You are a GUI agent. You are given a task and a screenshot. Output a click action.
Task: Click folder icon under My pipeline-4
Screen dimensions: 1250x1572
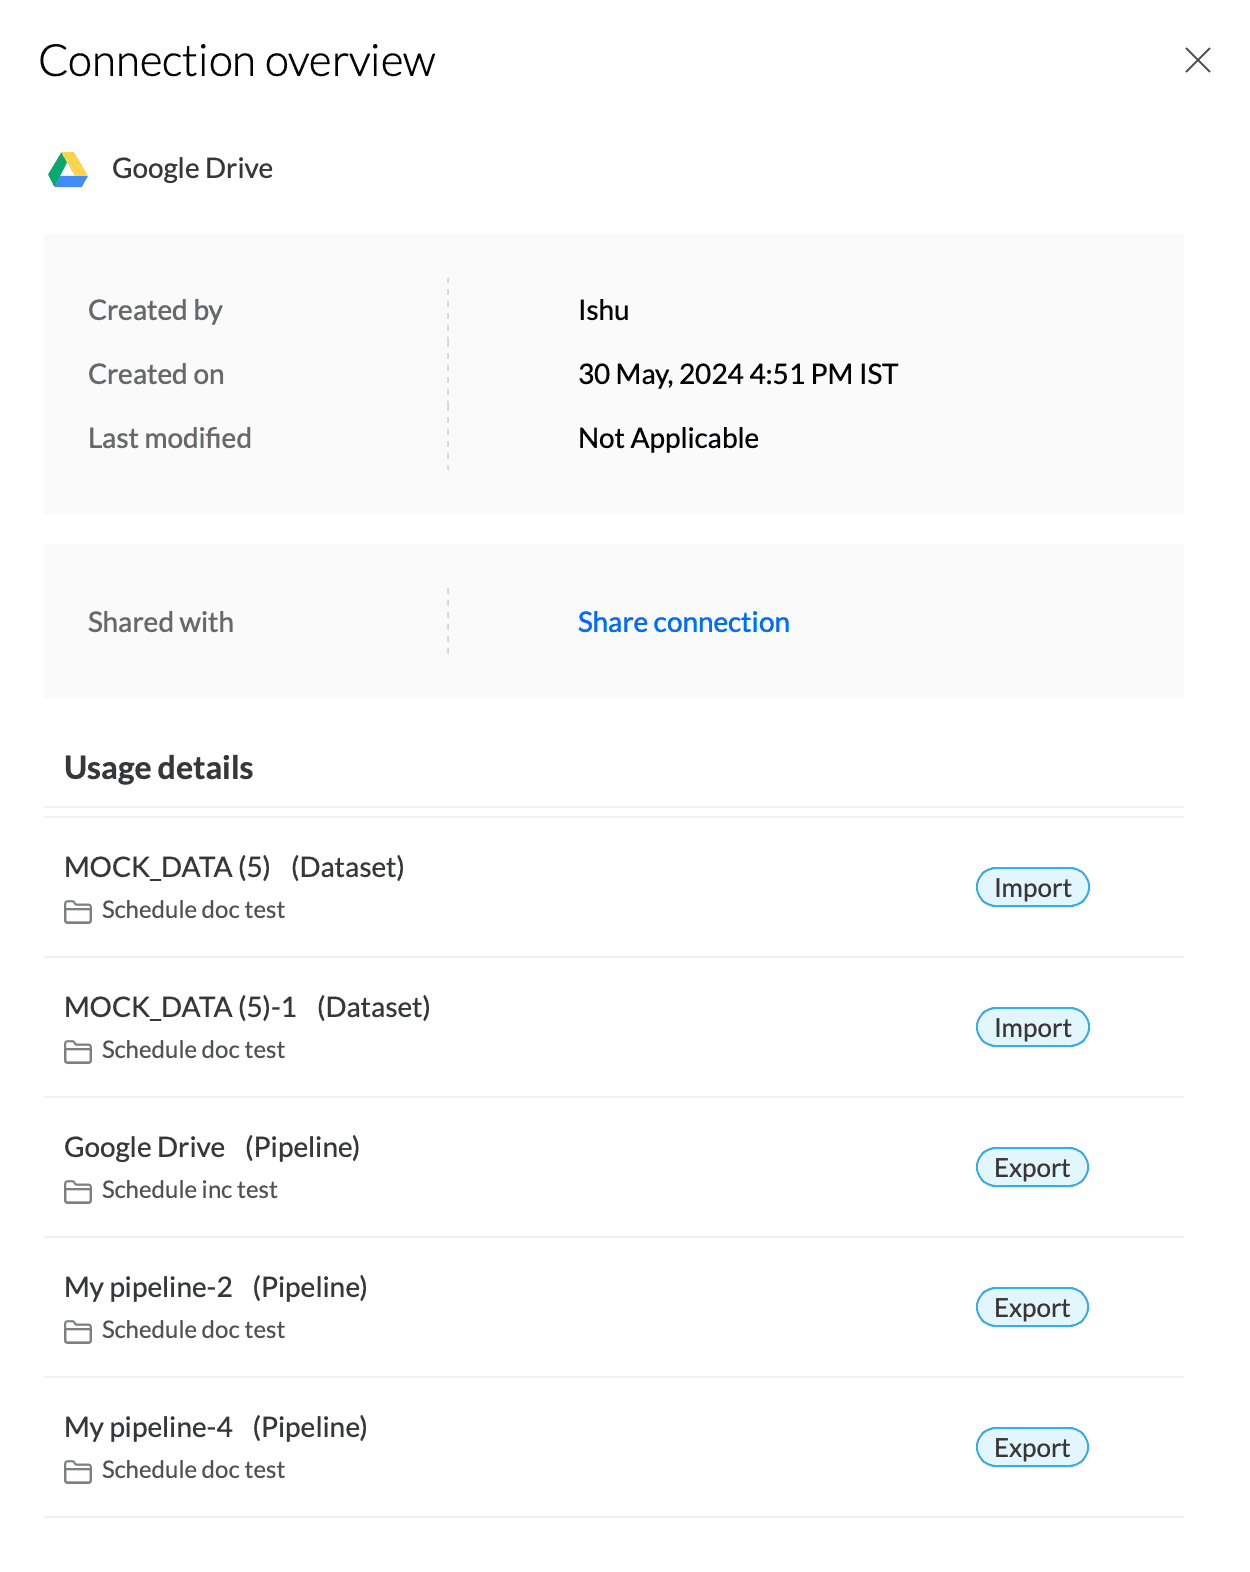click(77, 1471)
